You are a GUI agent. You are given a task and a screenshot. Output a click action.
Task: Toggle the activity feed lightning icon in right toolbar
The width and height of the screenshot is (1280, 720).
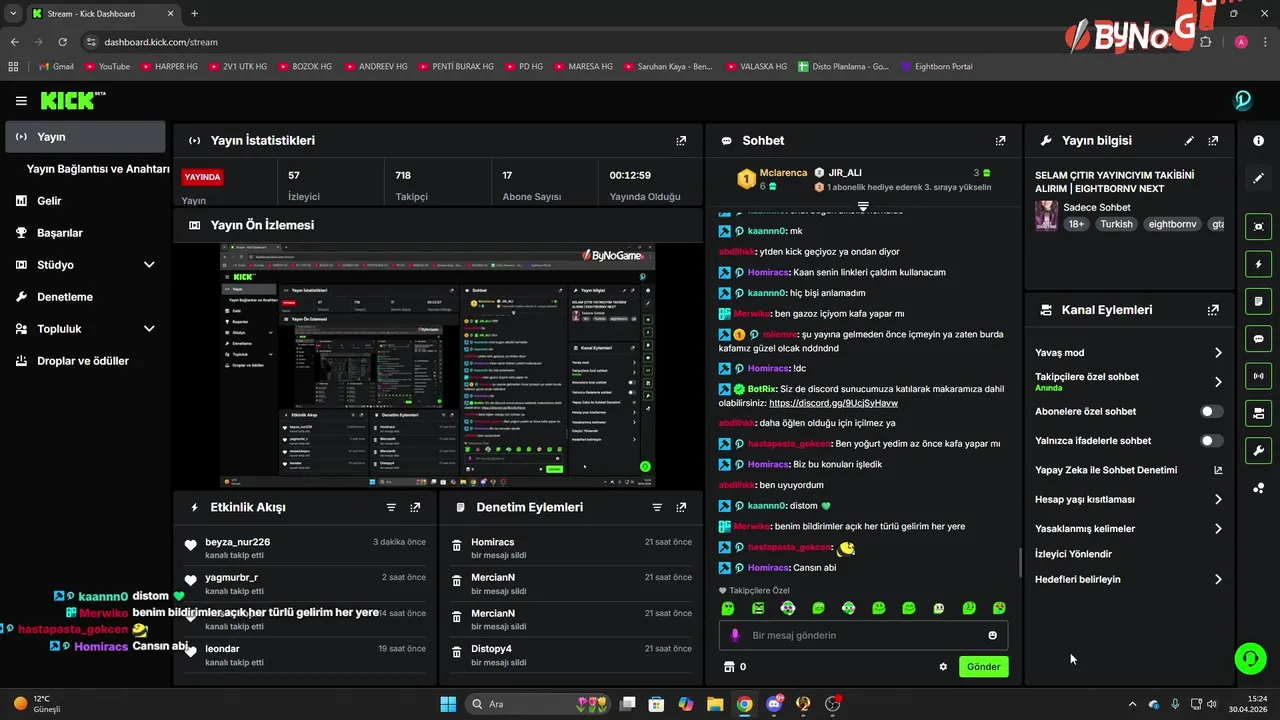click(x=1259, y=264)
